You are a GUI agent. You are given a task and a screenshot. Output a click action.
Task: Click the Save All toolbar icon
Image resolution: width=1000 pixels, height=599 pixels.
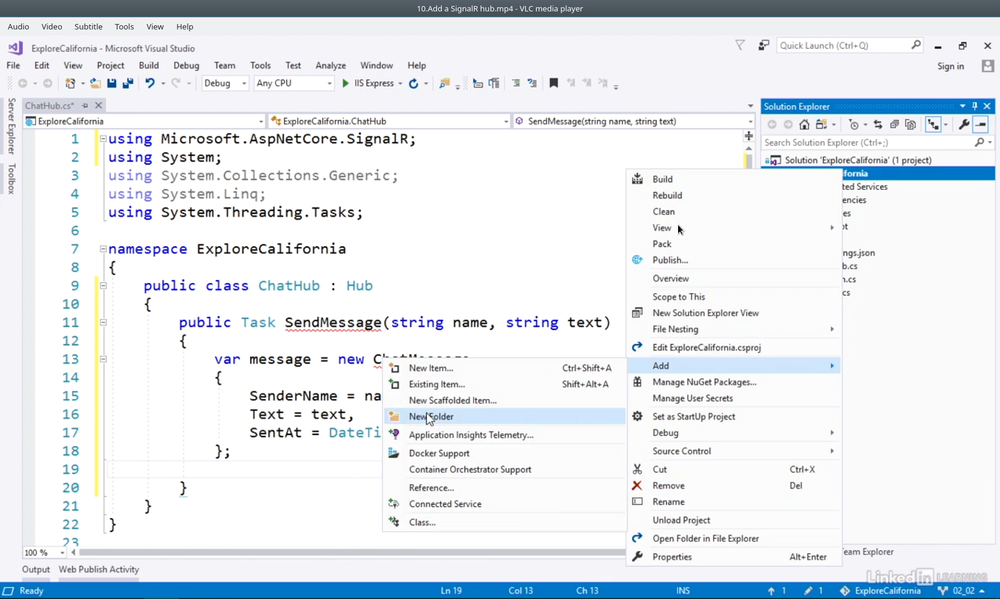[128, 84]
